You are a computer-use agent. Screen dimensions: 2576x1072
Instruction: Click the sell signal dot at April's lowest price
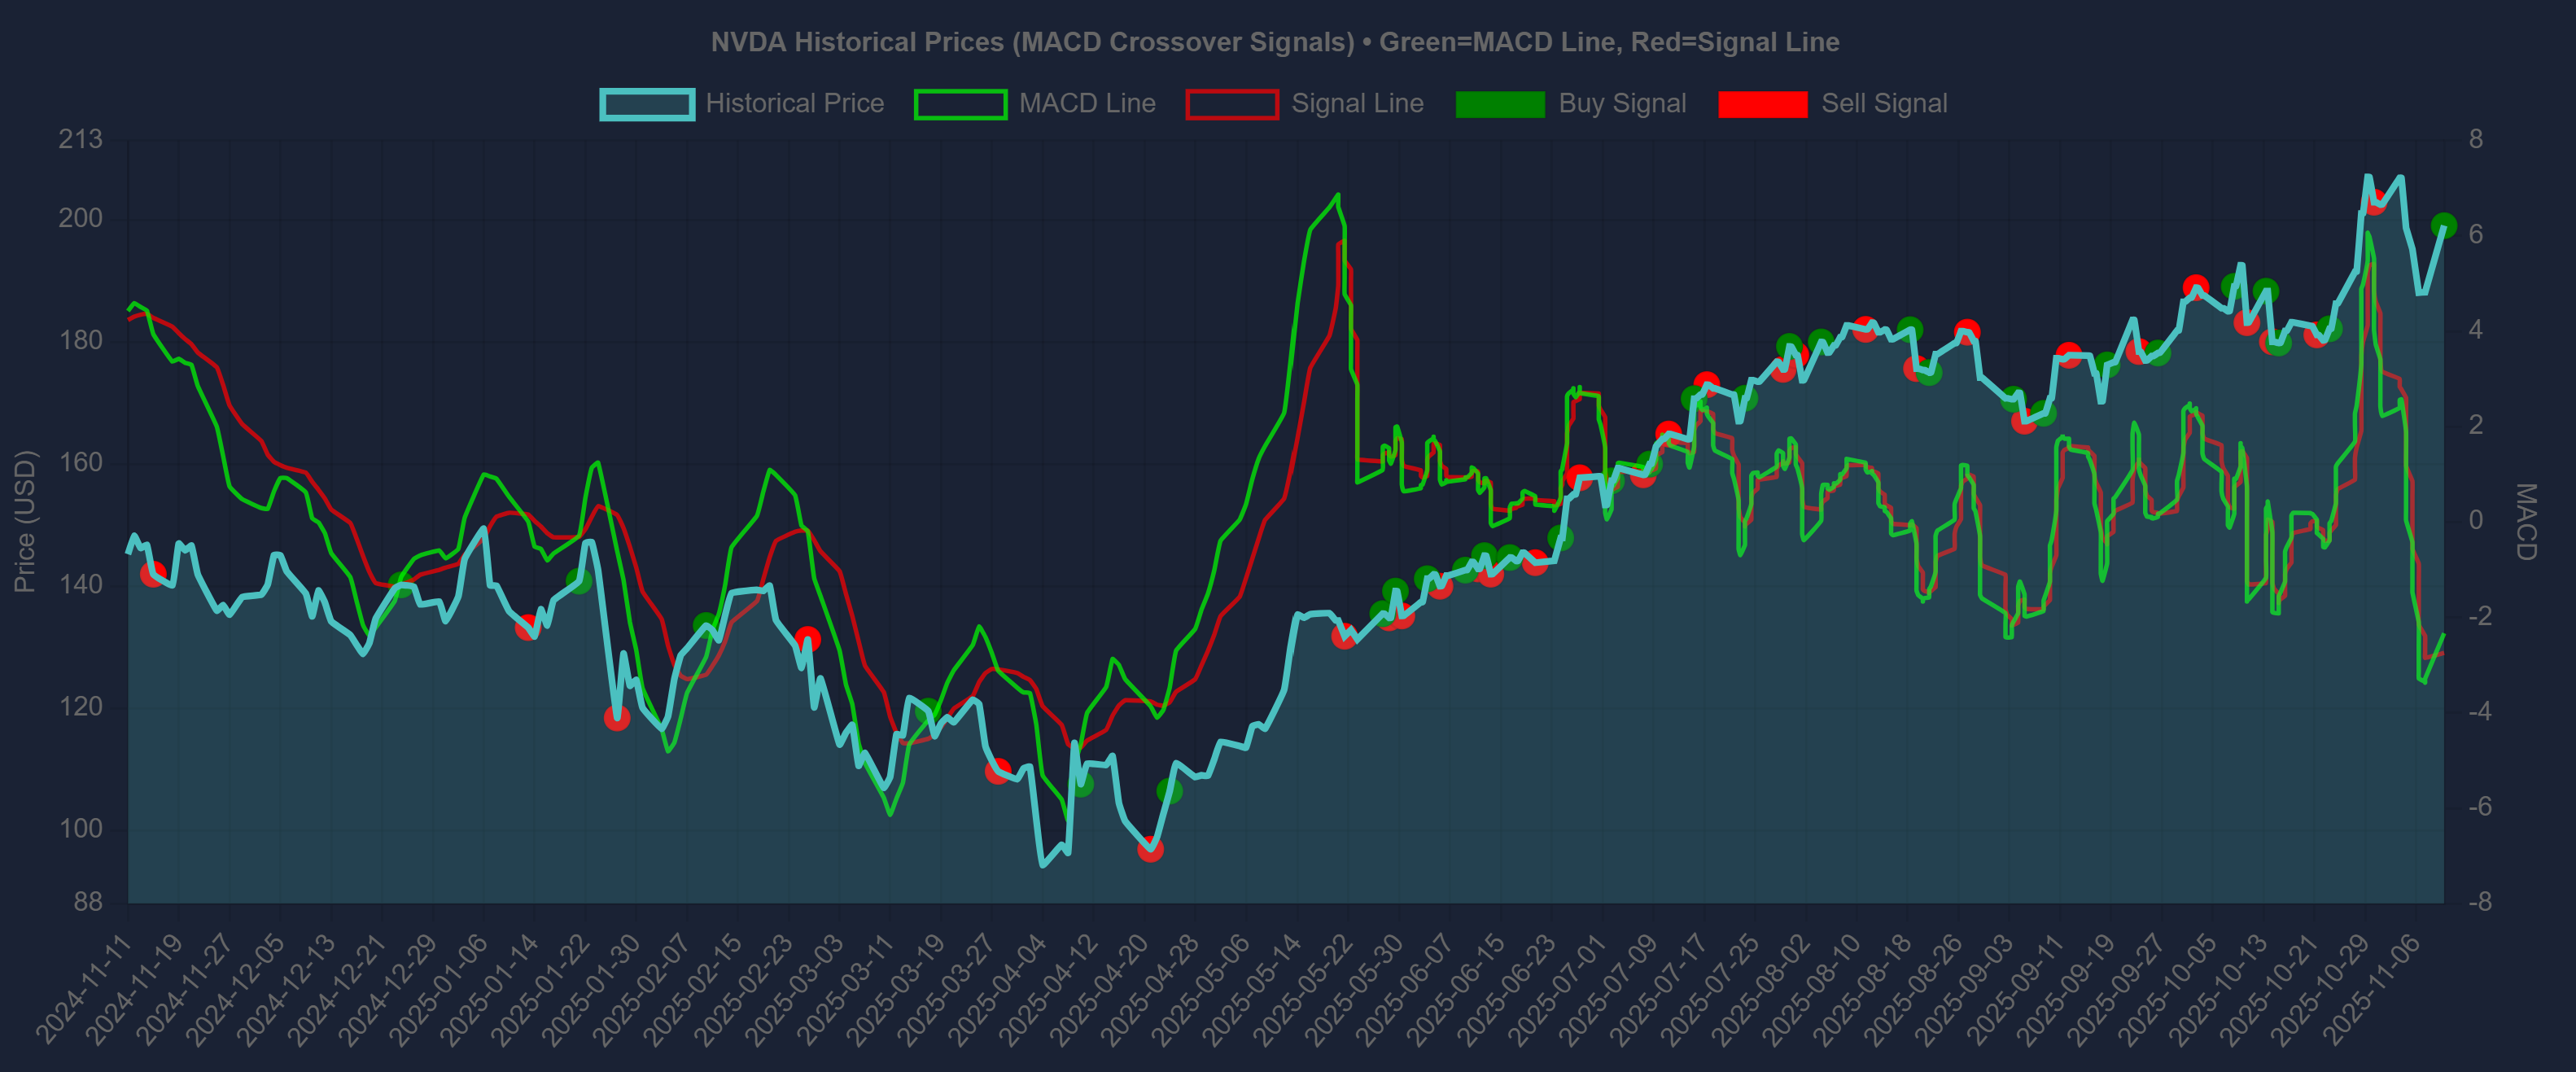point(1150,849)
